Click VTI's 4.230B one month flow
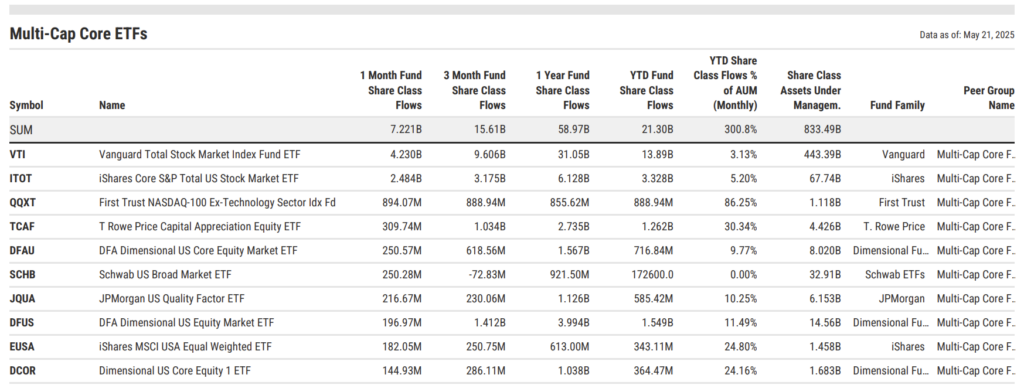This screenshot has width=1024, height=385. click(405, 155)
